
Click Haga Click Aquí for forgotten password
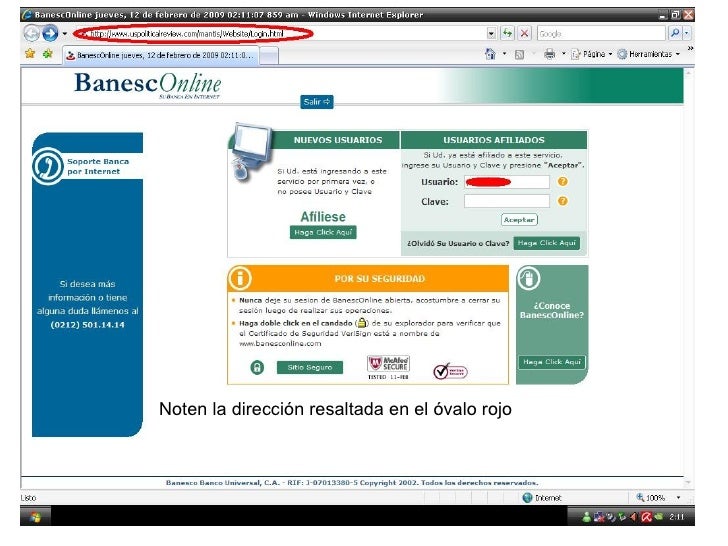tap(546, 243)
